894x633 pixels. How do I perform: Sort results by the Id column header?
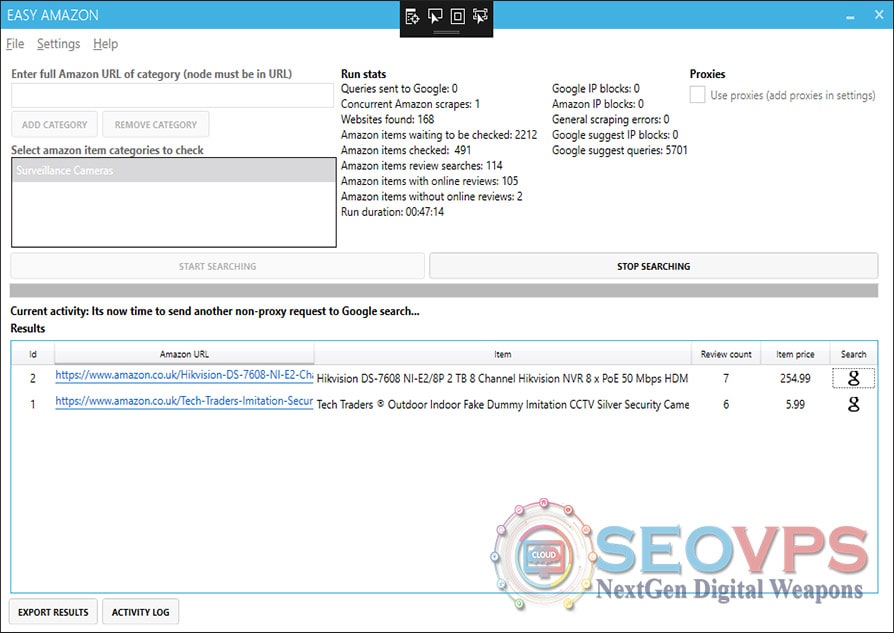coord(33,354)
